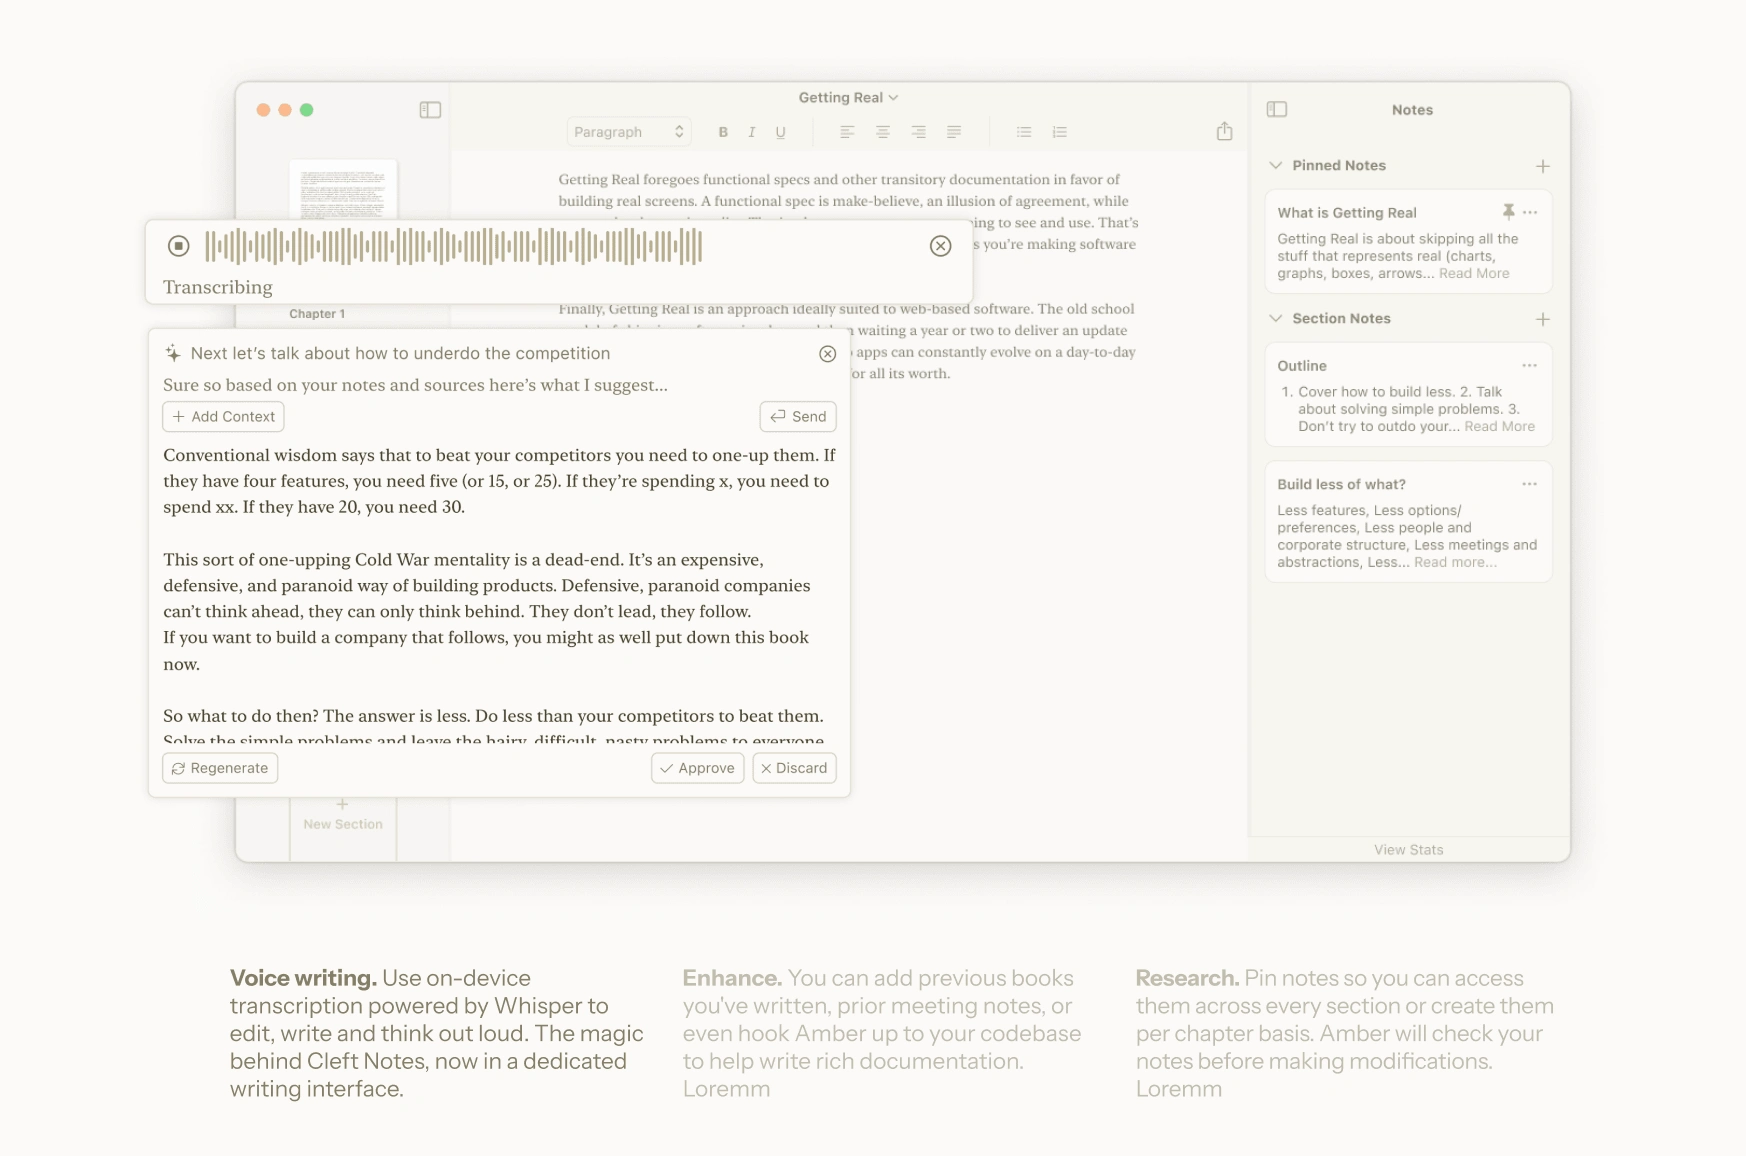Close the AI suggestion prompt

click(827, 354)
